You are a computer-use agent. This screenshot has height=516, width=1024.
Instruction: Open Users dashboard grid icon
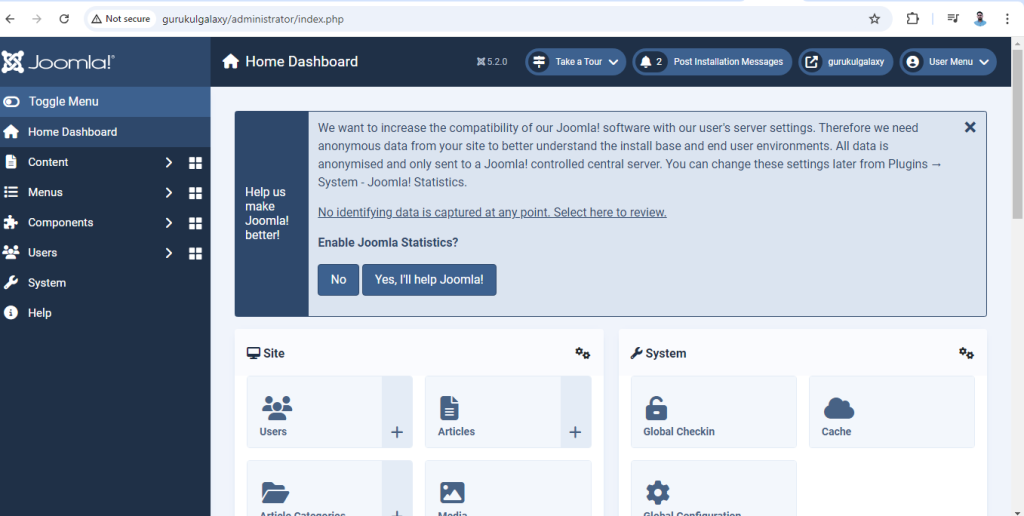(x=195, y=253)
